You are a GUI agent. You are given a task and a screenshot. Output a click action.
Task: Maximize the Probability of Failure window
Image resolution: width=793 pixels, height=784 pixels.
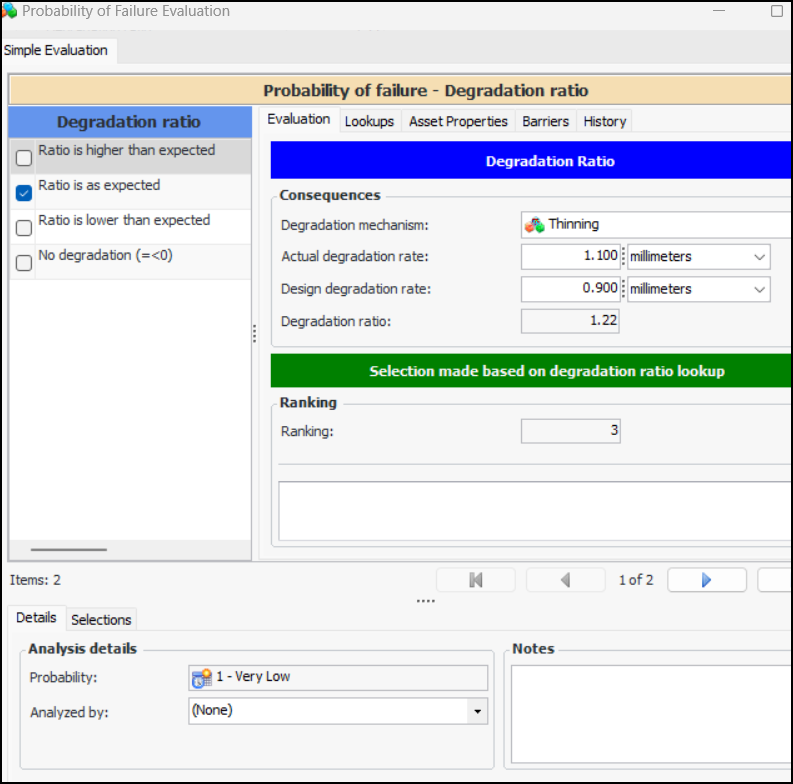point(777,12)
